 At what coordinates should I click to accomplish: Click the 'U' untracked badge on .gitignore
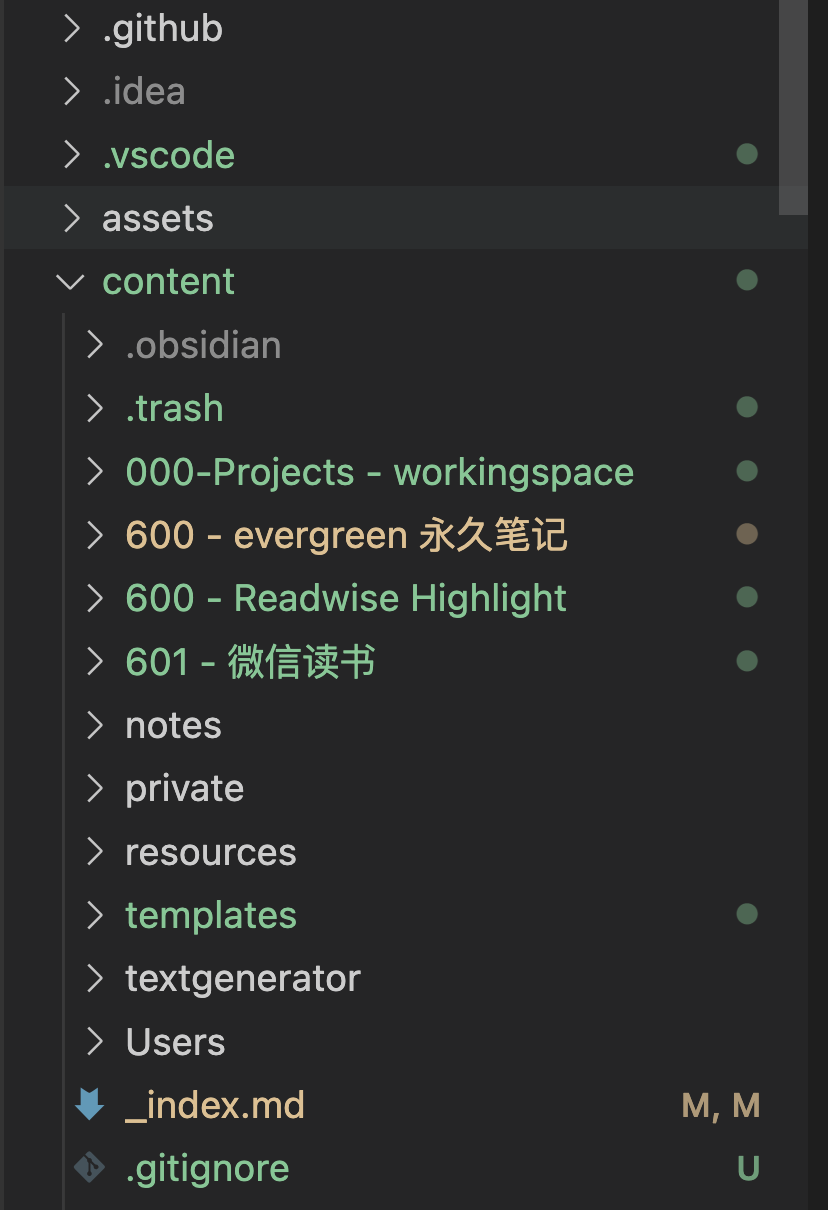click(x=748, y=1167)
